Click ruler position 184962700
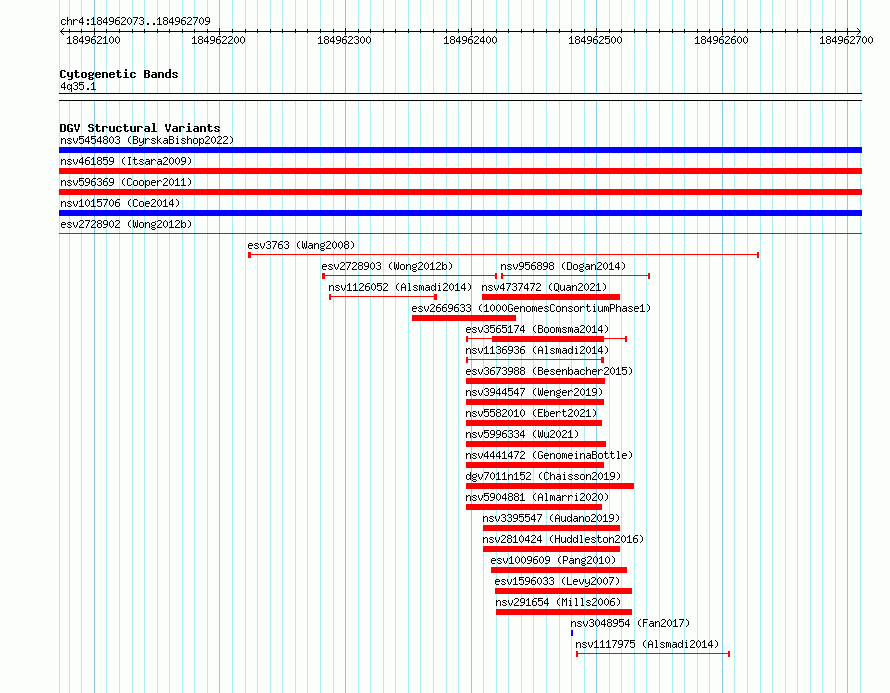 [x=846, y=40]
